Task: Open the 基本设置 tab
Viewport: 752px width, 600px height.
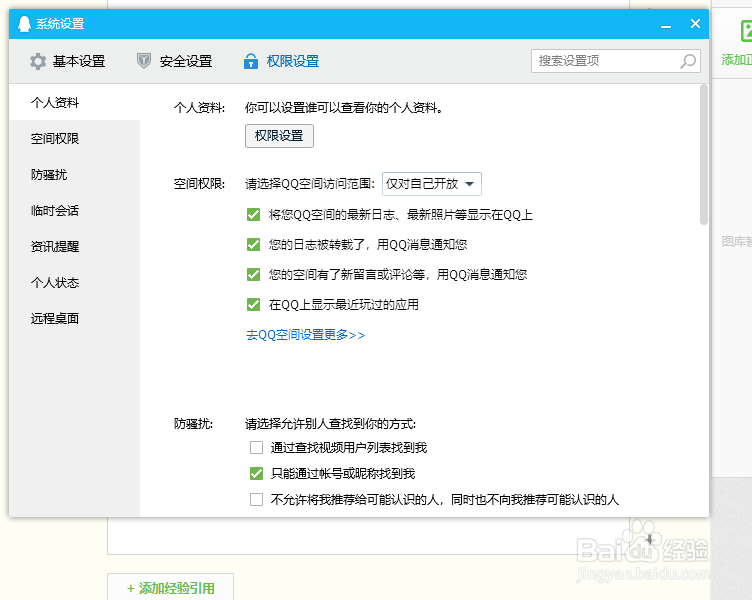Action: (x=68, y=61)
